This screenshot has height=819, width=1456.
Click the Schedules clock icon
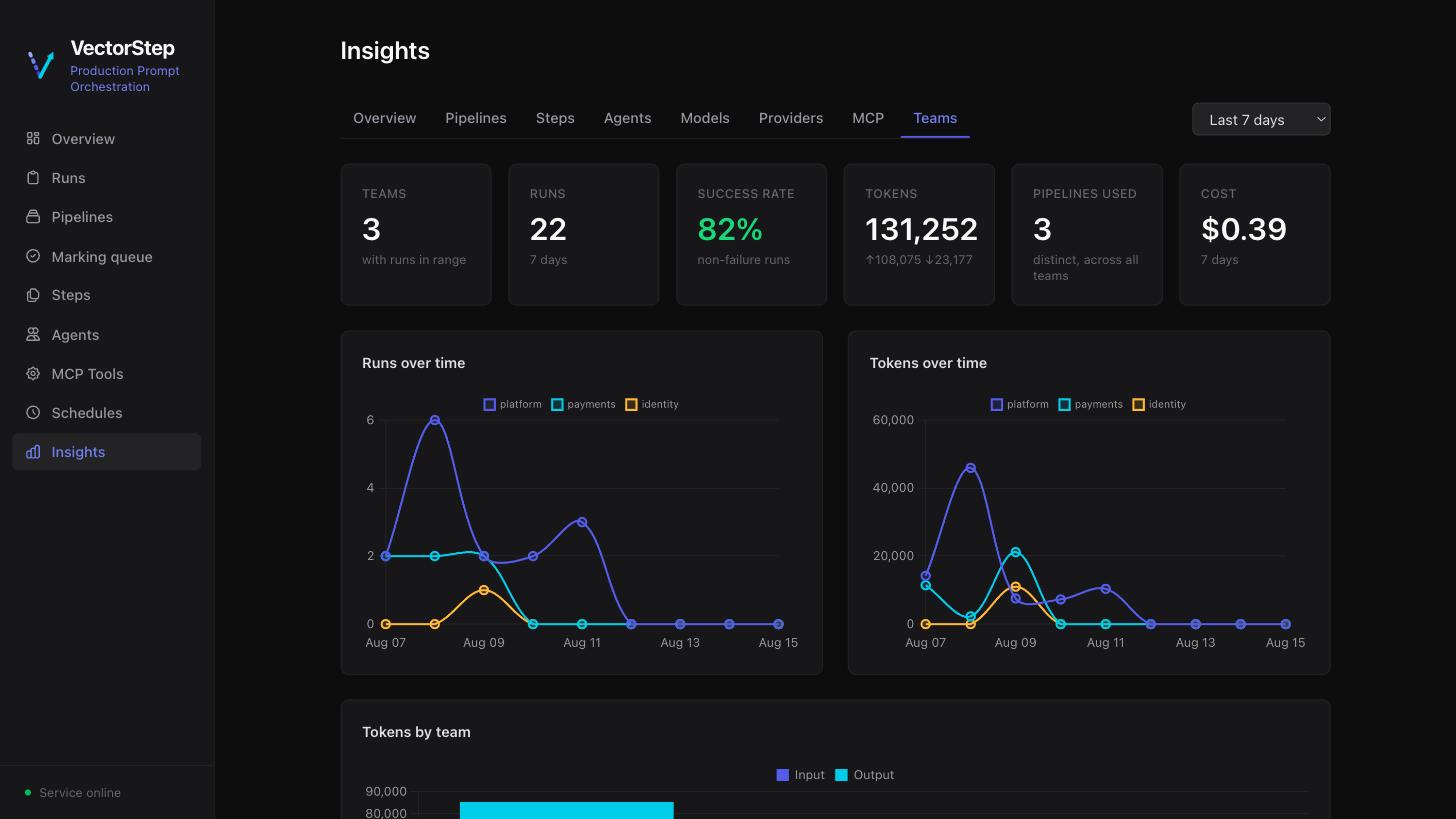point(33,412)
